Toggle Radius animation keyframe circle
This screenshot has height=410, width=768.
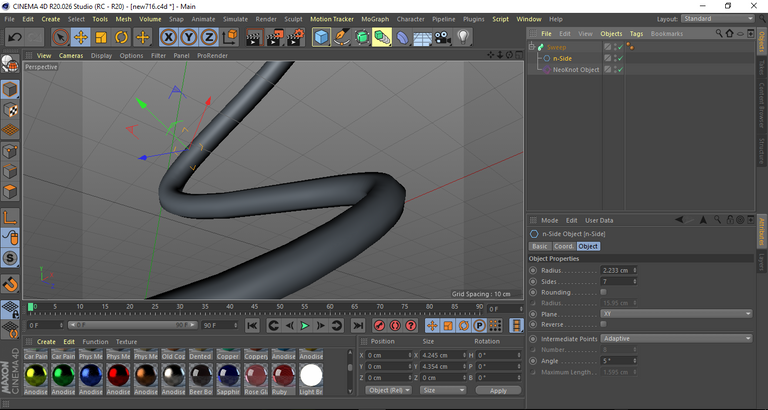[533, 270]
